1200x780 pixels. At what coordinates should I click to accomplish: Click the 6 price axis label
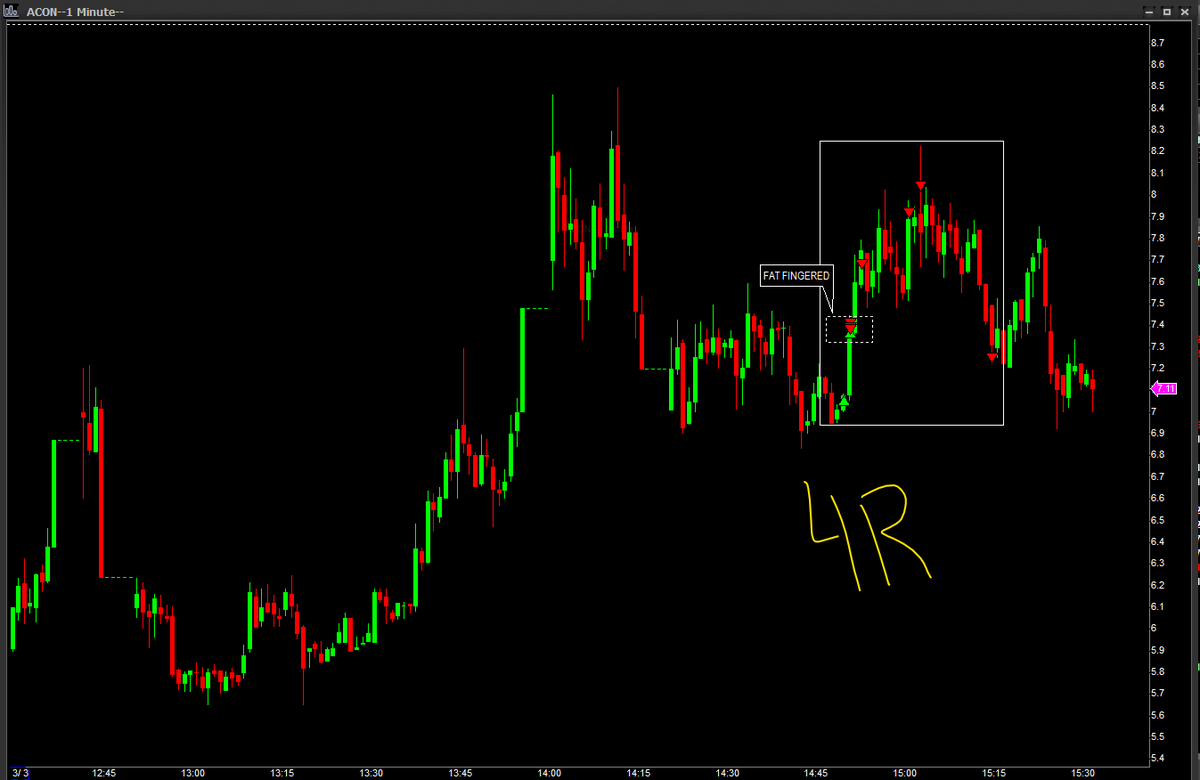coord(1153,628)
